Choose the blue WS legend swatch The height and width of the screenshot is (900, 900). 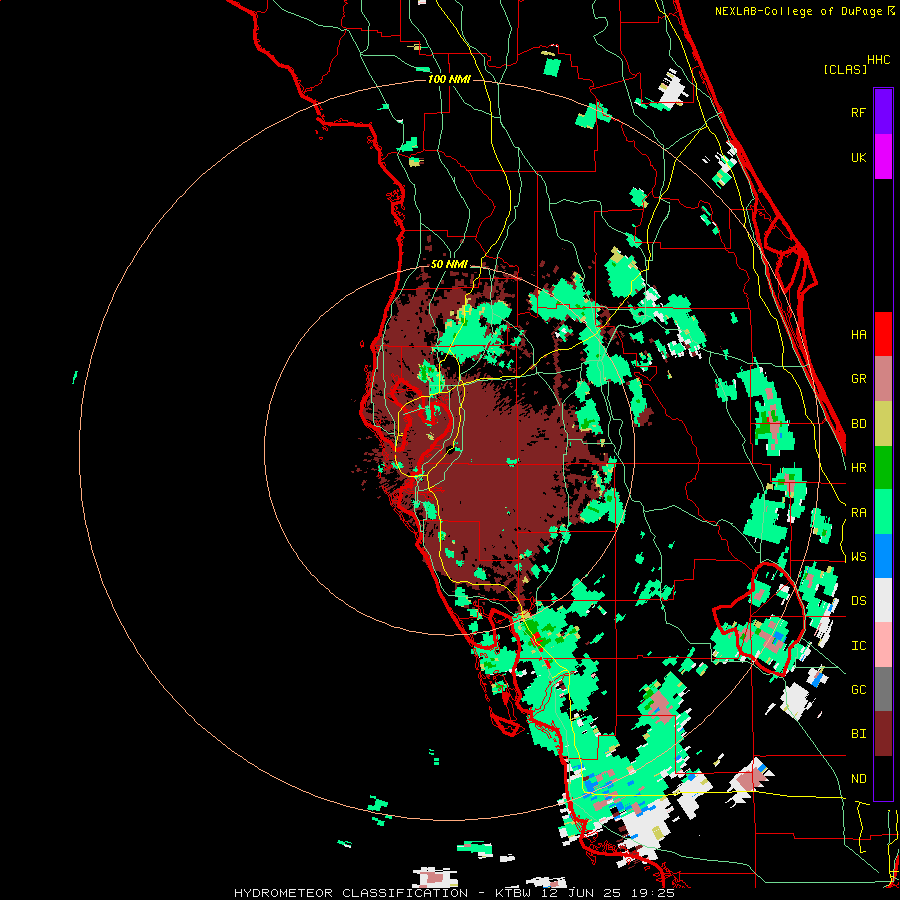883,556
